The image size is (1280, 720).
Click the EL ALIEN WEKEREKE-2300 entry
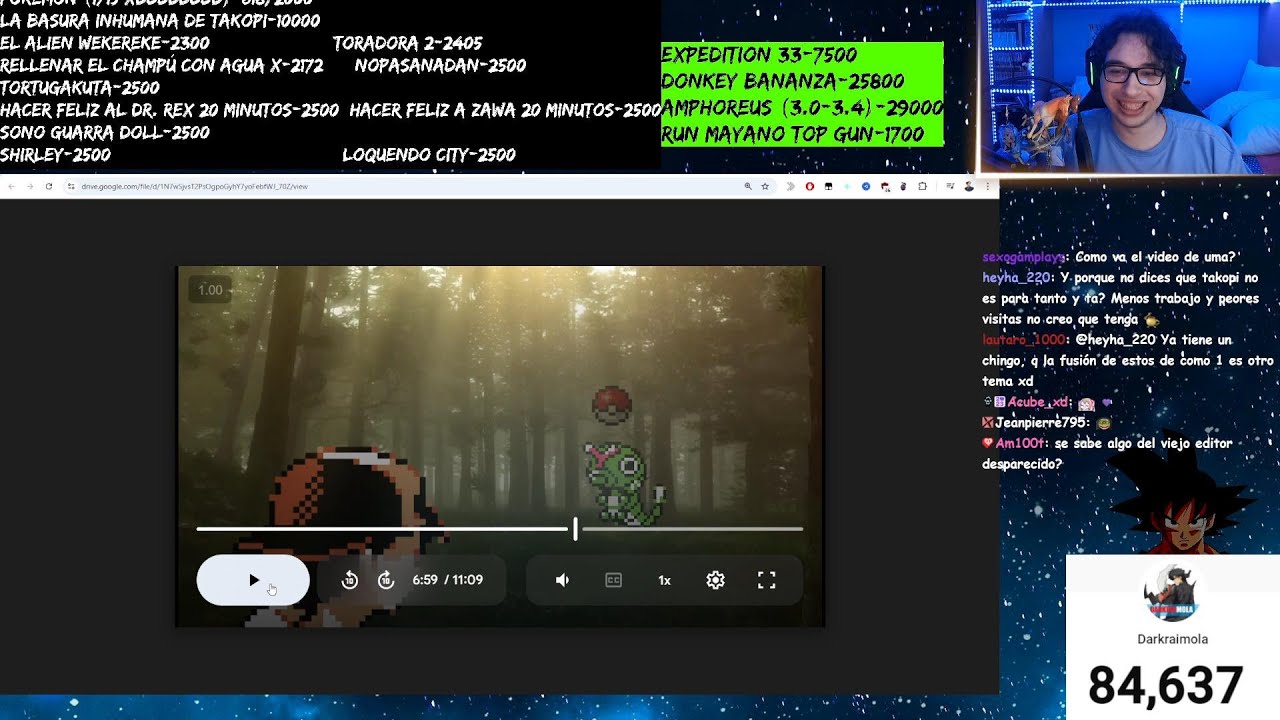click(105, 43)
